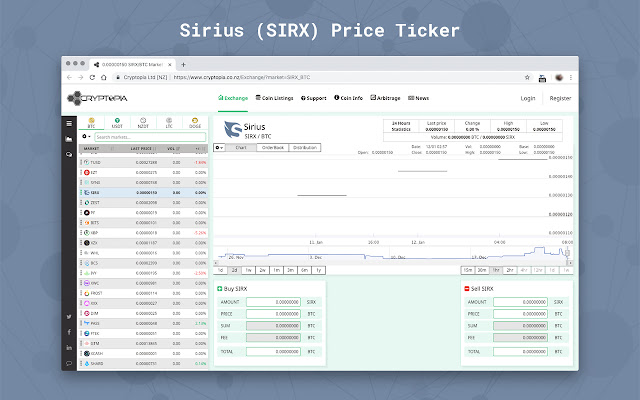Select the USDT base market tab
The height and width of the screenshot is (400, 640).
coord(117,123)
